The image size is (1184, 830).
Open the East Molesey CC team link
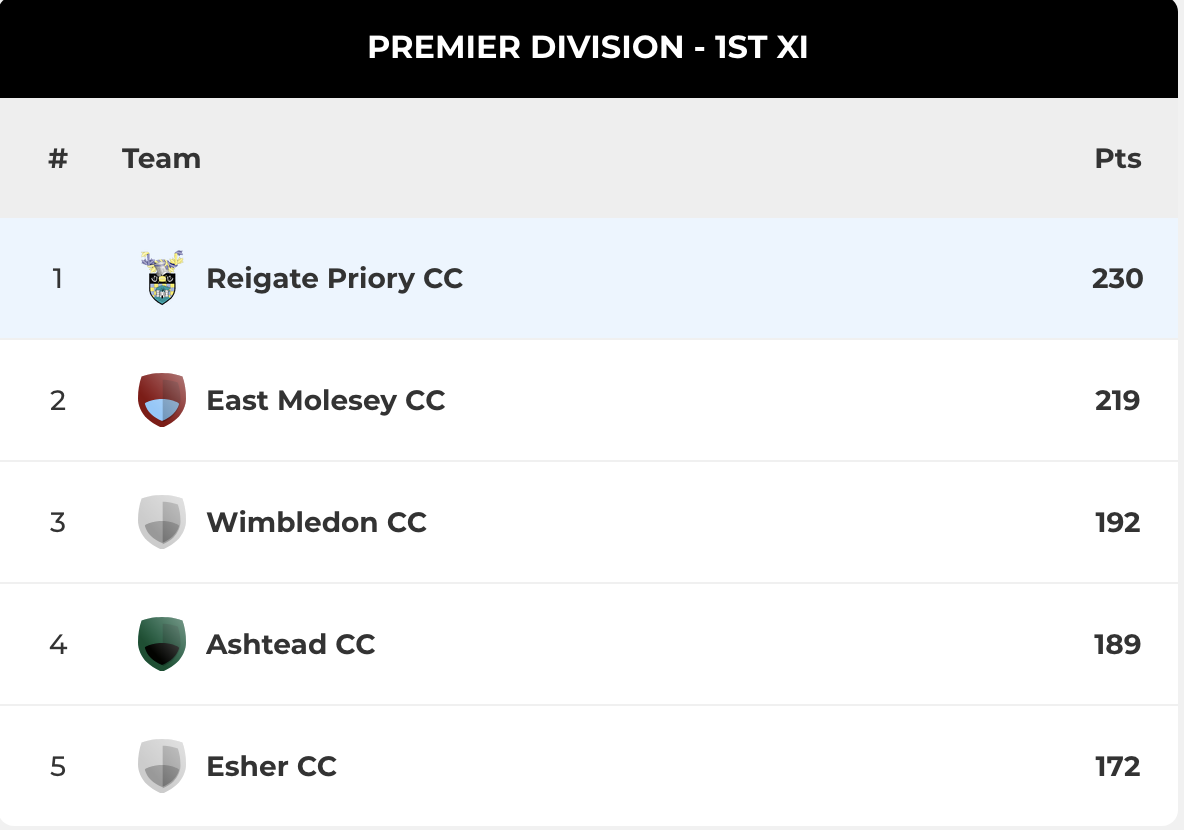click(325, 400)
